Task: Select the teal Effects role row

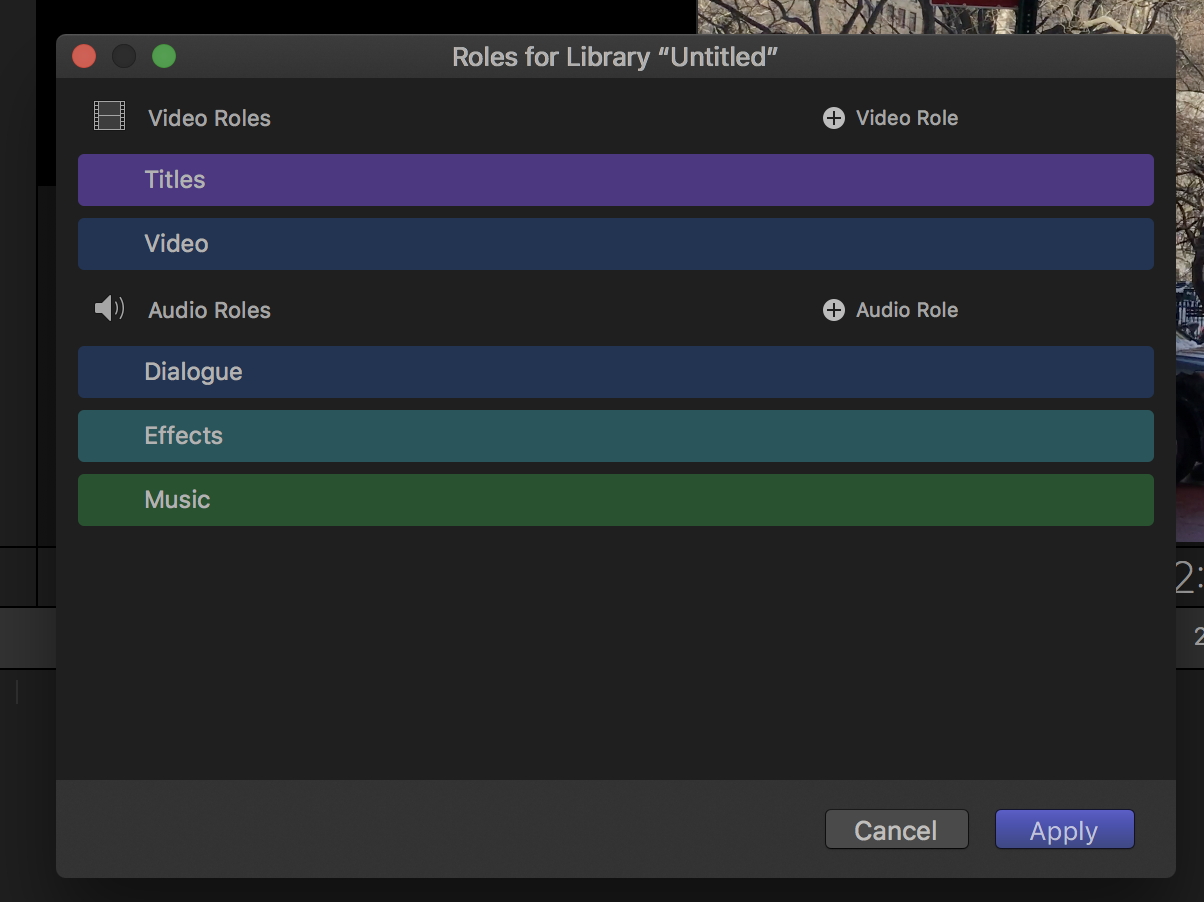Action: [616, 436]
